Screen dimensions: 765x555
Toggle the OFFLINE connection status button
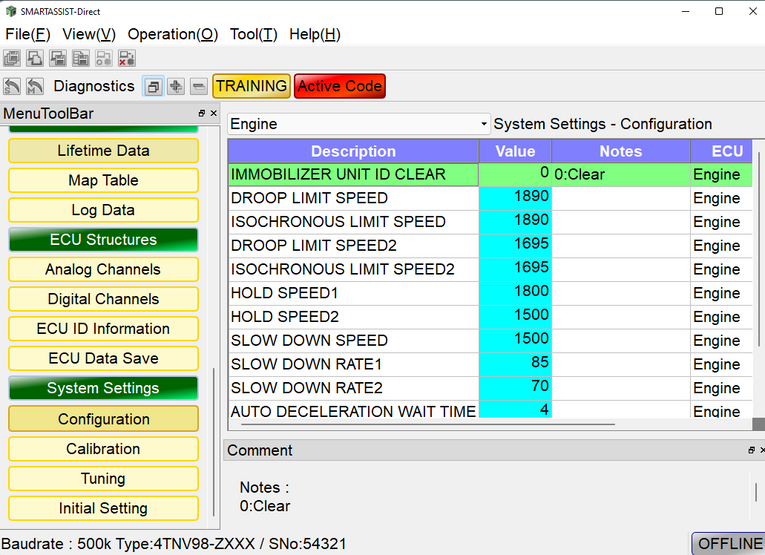[729, 543]
